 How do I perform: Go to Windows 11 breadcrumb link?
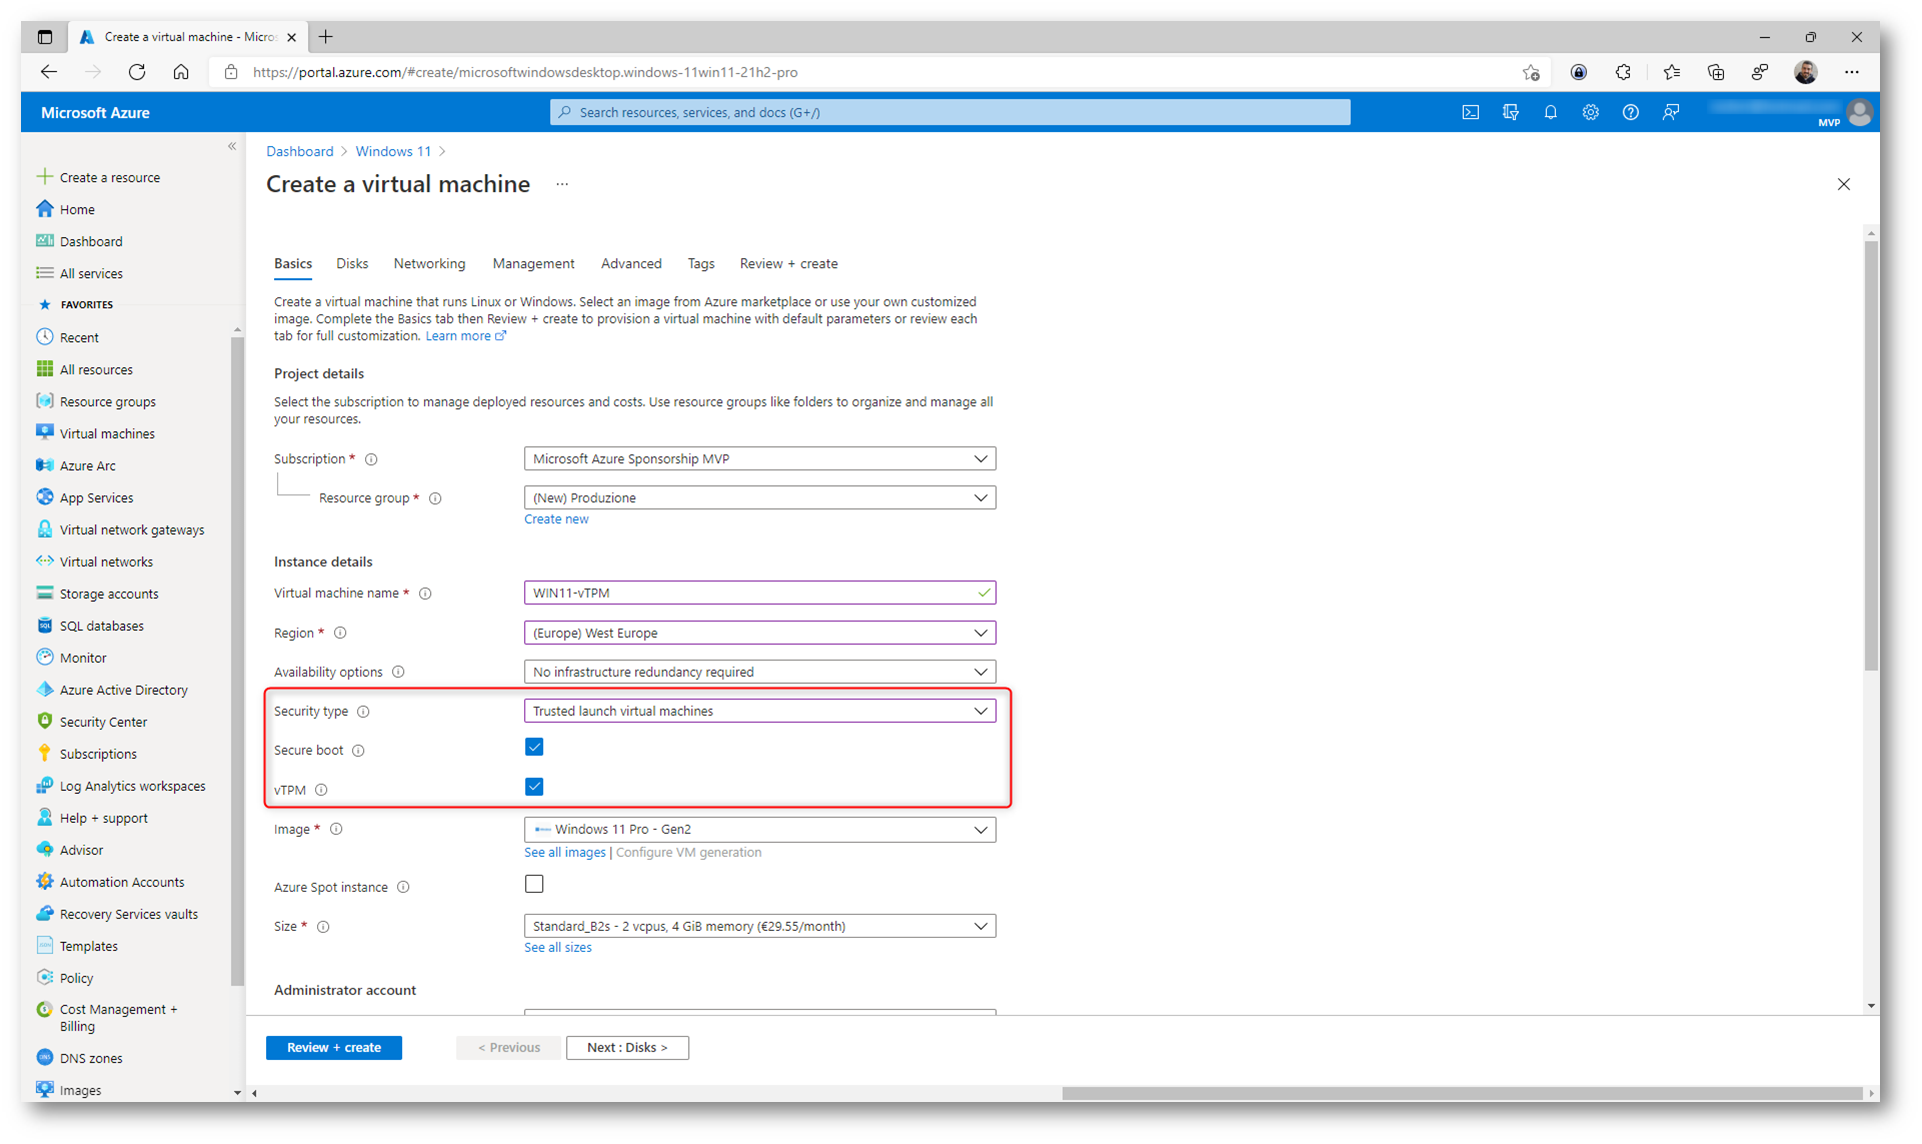tap(393, 151)
